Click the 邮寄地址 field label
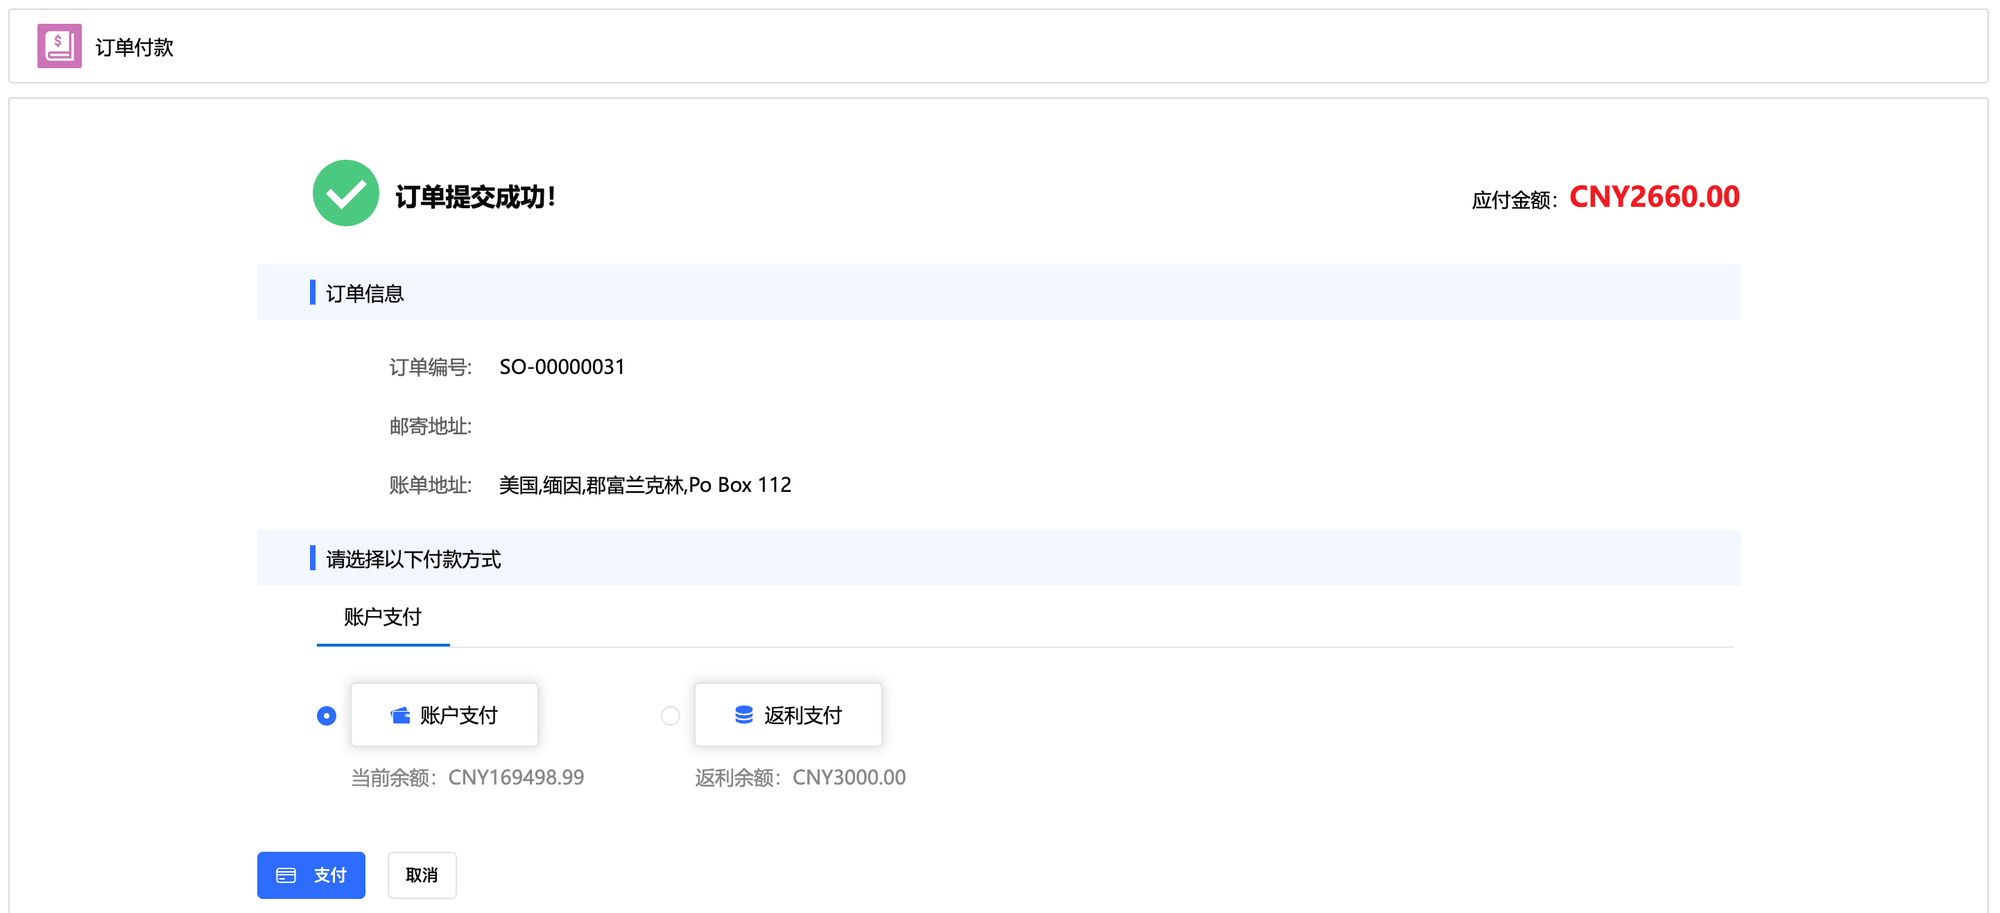 click(430, 426)
